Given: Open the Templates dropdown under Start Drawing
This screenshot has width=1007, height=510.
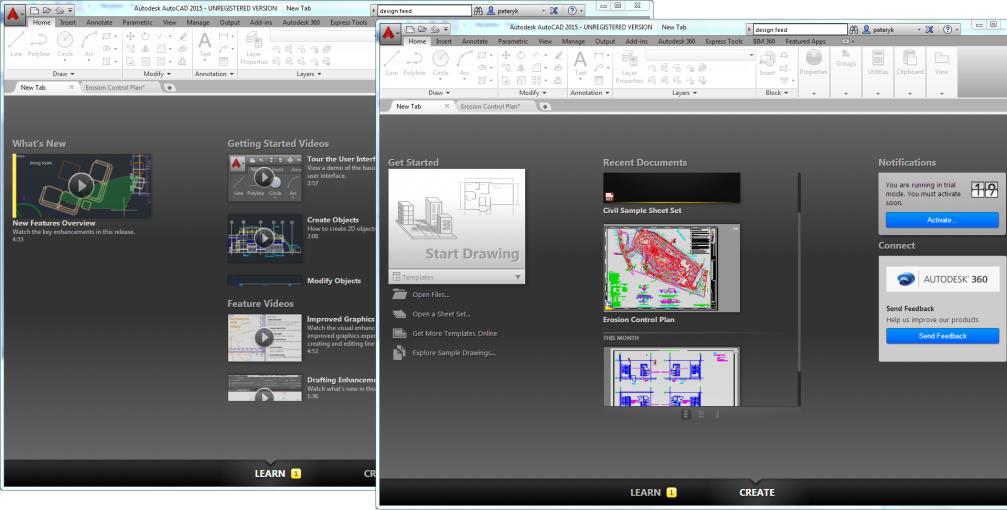Looking at the screenshot, I should click(457, 277).
